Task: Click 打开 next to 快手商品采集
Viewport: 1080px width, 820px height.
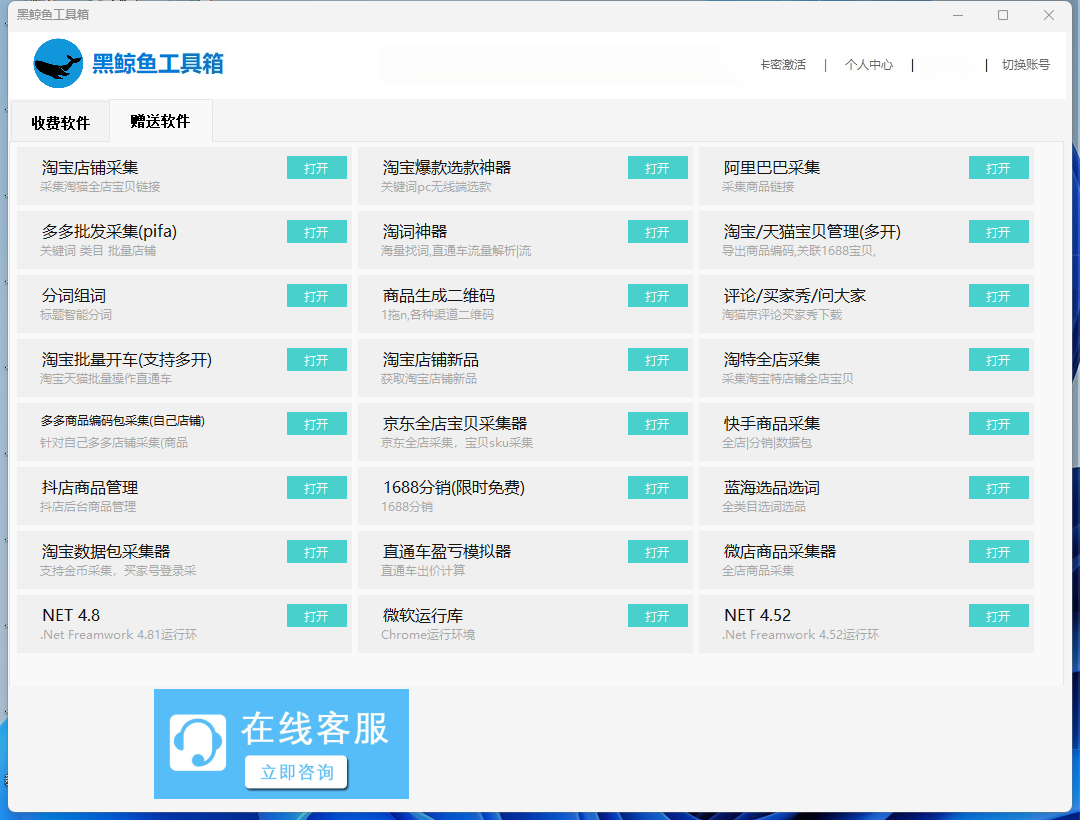Action: pos(998,424)
